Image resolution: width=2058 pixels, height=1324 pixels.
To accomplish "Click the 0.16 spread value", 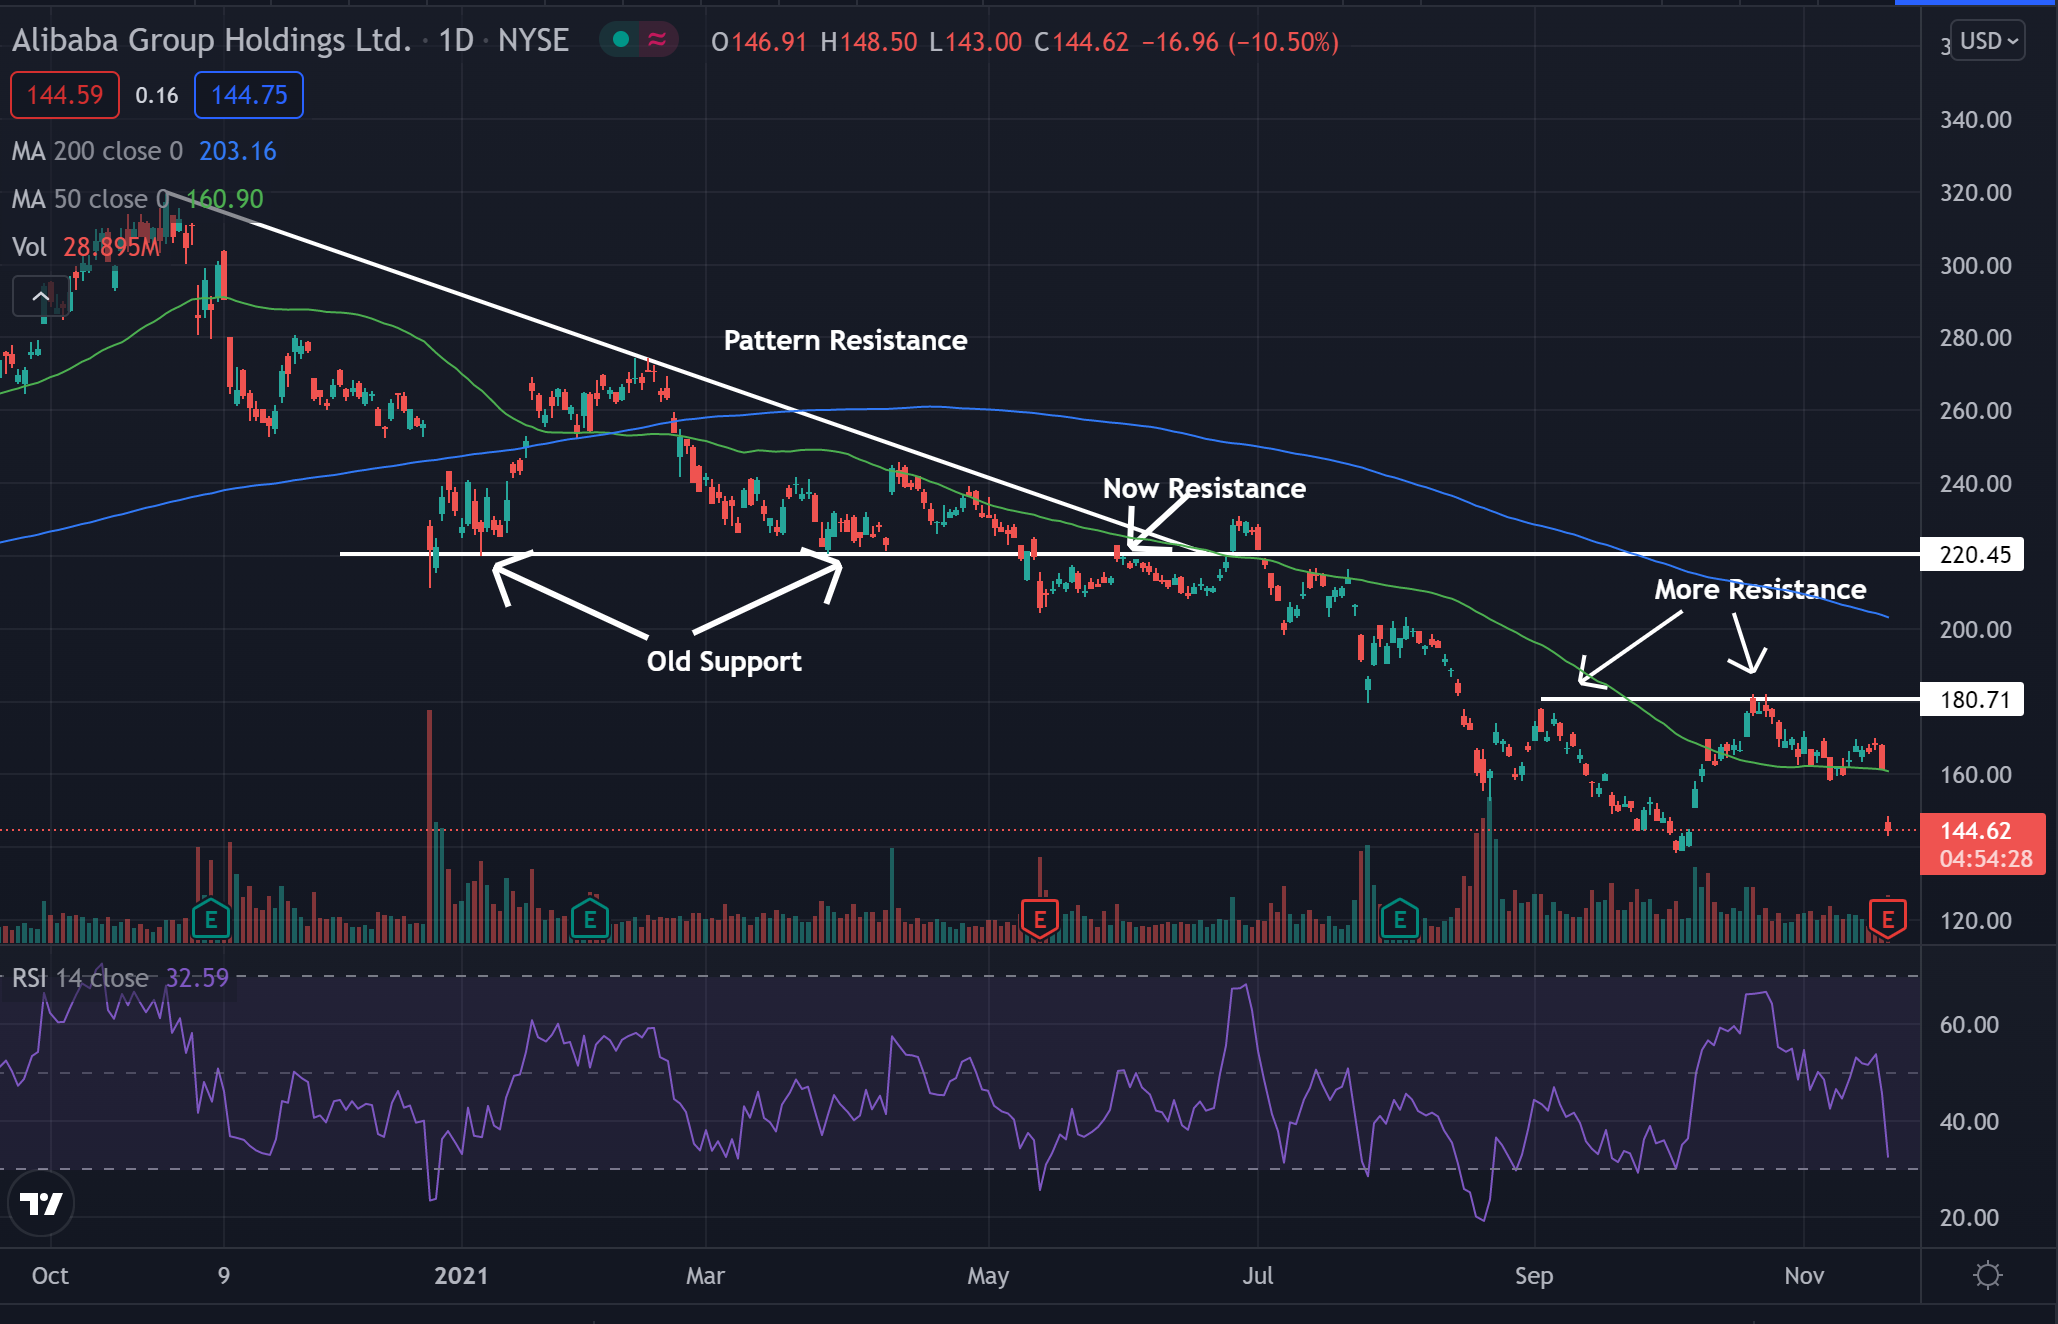I will [x=157, y=95].
